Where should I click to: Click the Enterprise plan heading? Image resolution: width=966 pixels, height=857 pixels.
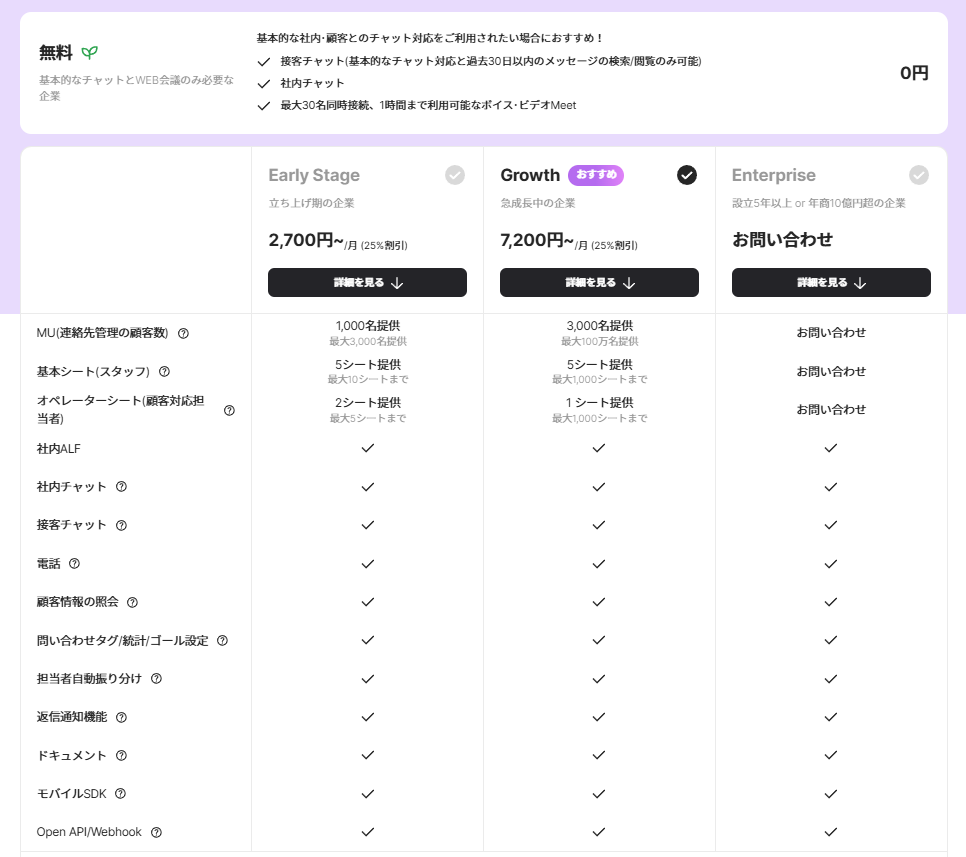(x=773, y=175)
